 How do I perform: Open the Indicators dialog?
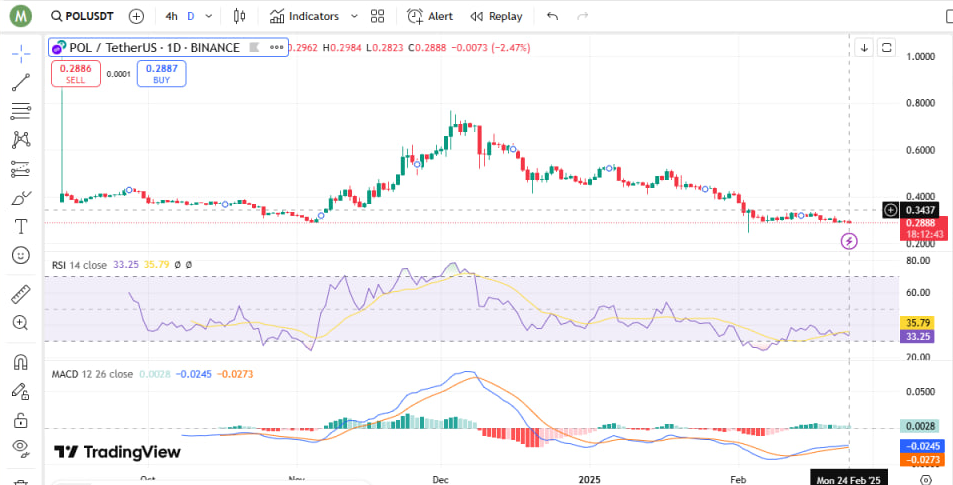pos(304,16)
